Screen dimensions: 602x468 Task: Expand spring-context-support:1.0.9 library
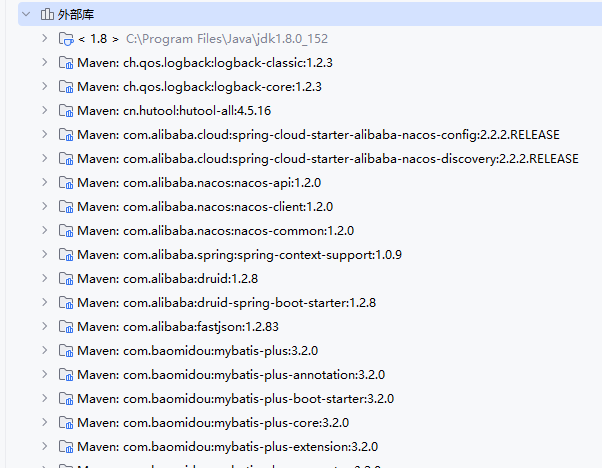point(45,255)
